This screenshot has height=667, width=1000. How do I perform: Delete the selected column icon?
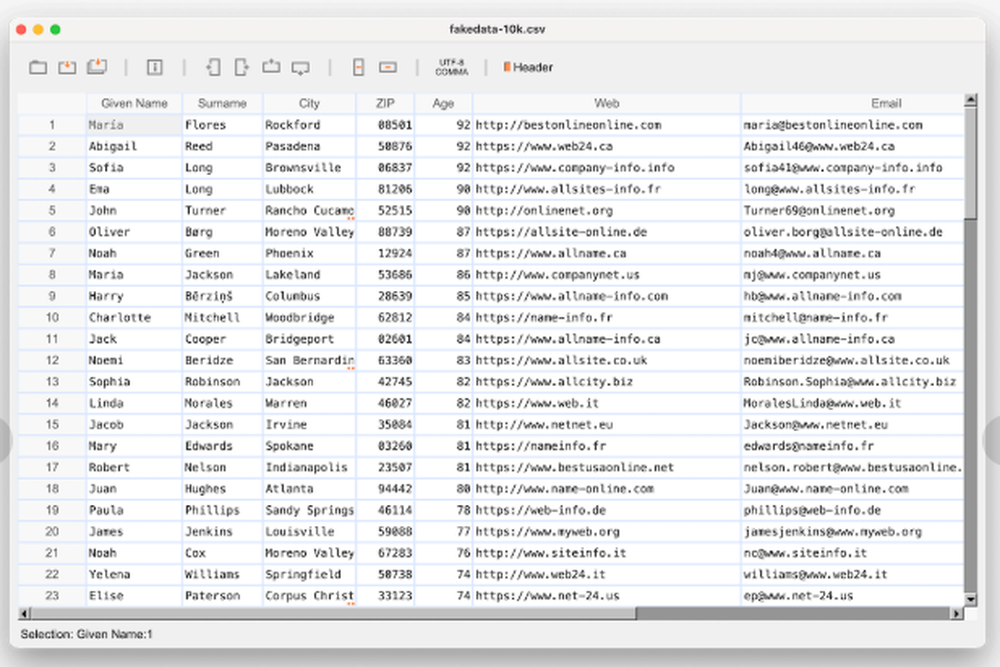[358, 67]
